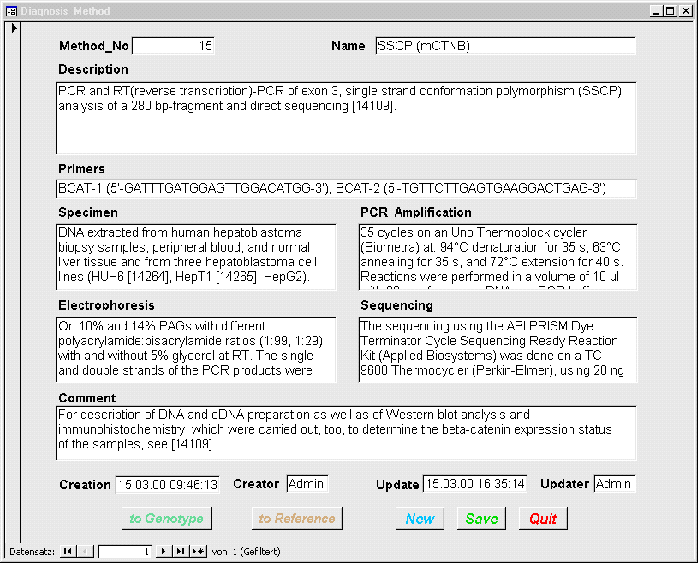Select the Name field containing SSCP

pos(504,46)
